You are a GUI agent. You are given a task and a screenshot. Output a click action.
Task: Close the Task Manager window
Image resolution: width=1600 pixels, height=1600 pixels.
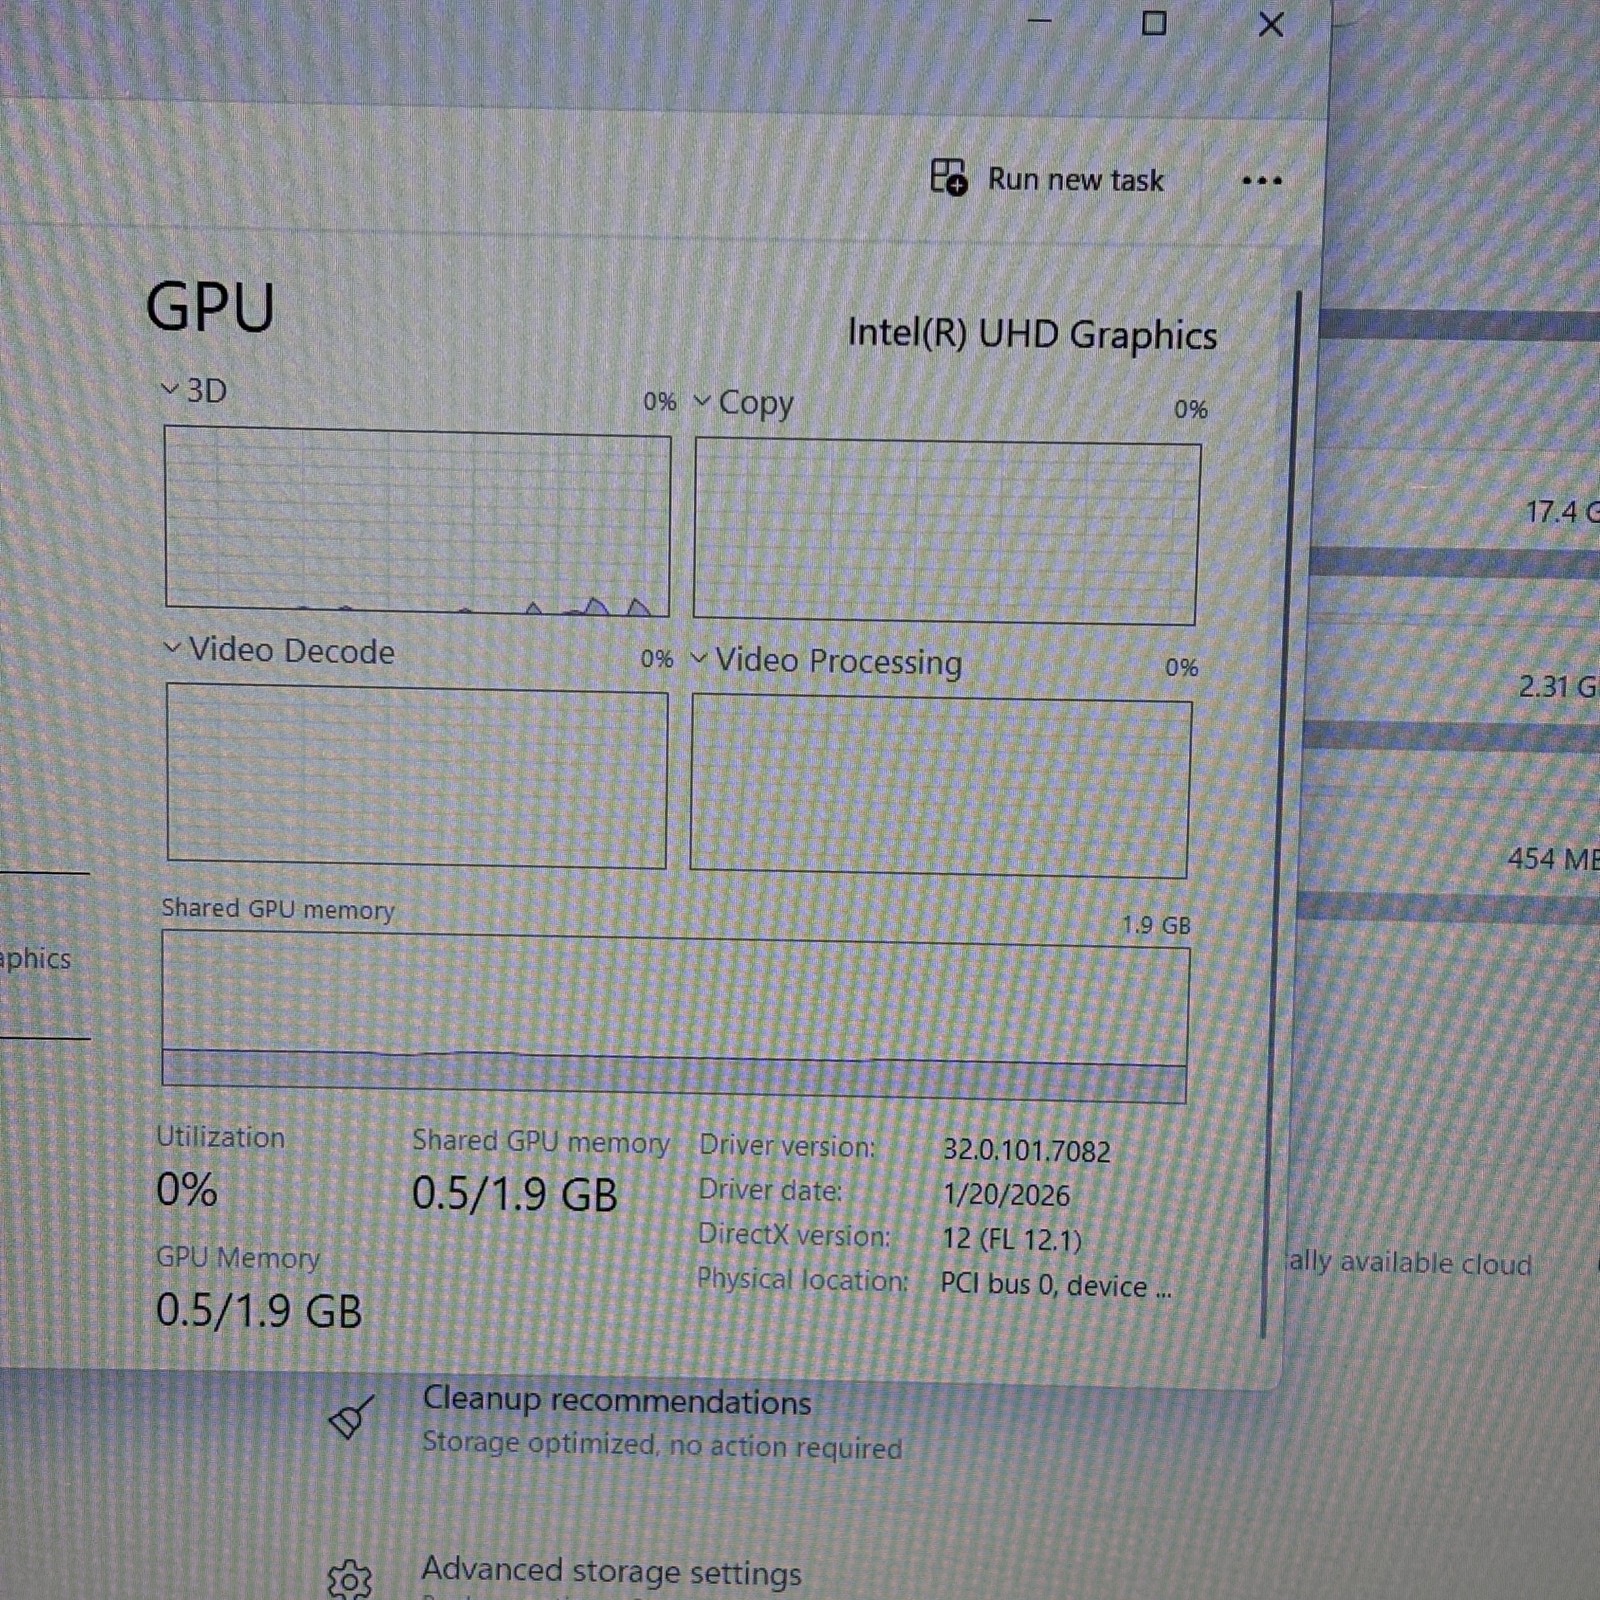point(1271,24)
